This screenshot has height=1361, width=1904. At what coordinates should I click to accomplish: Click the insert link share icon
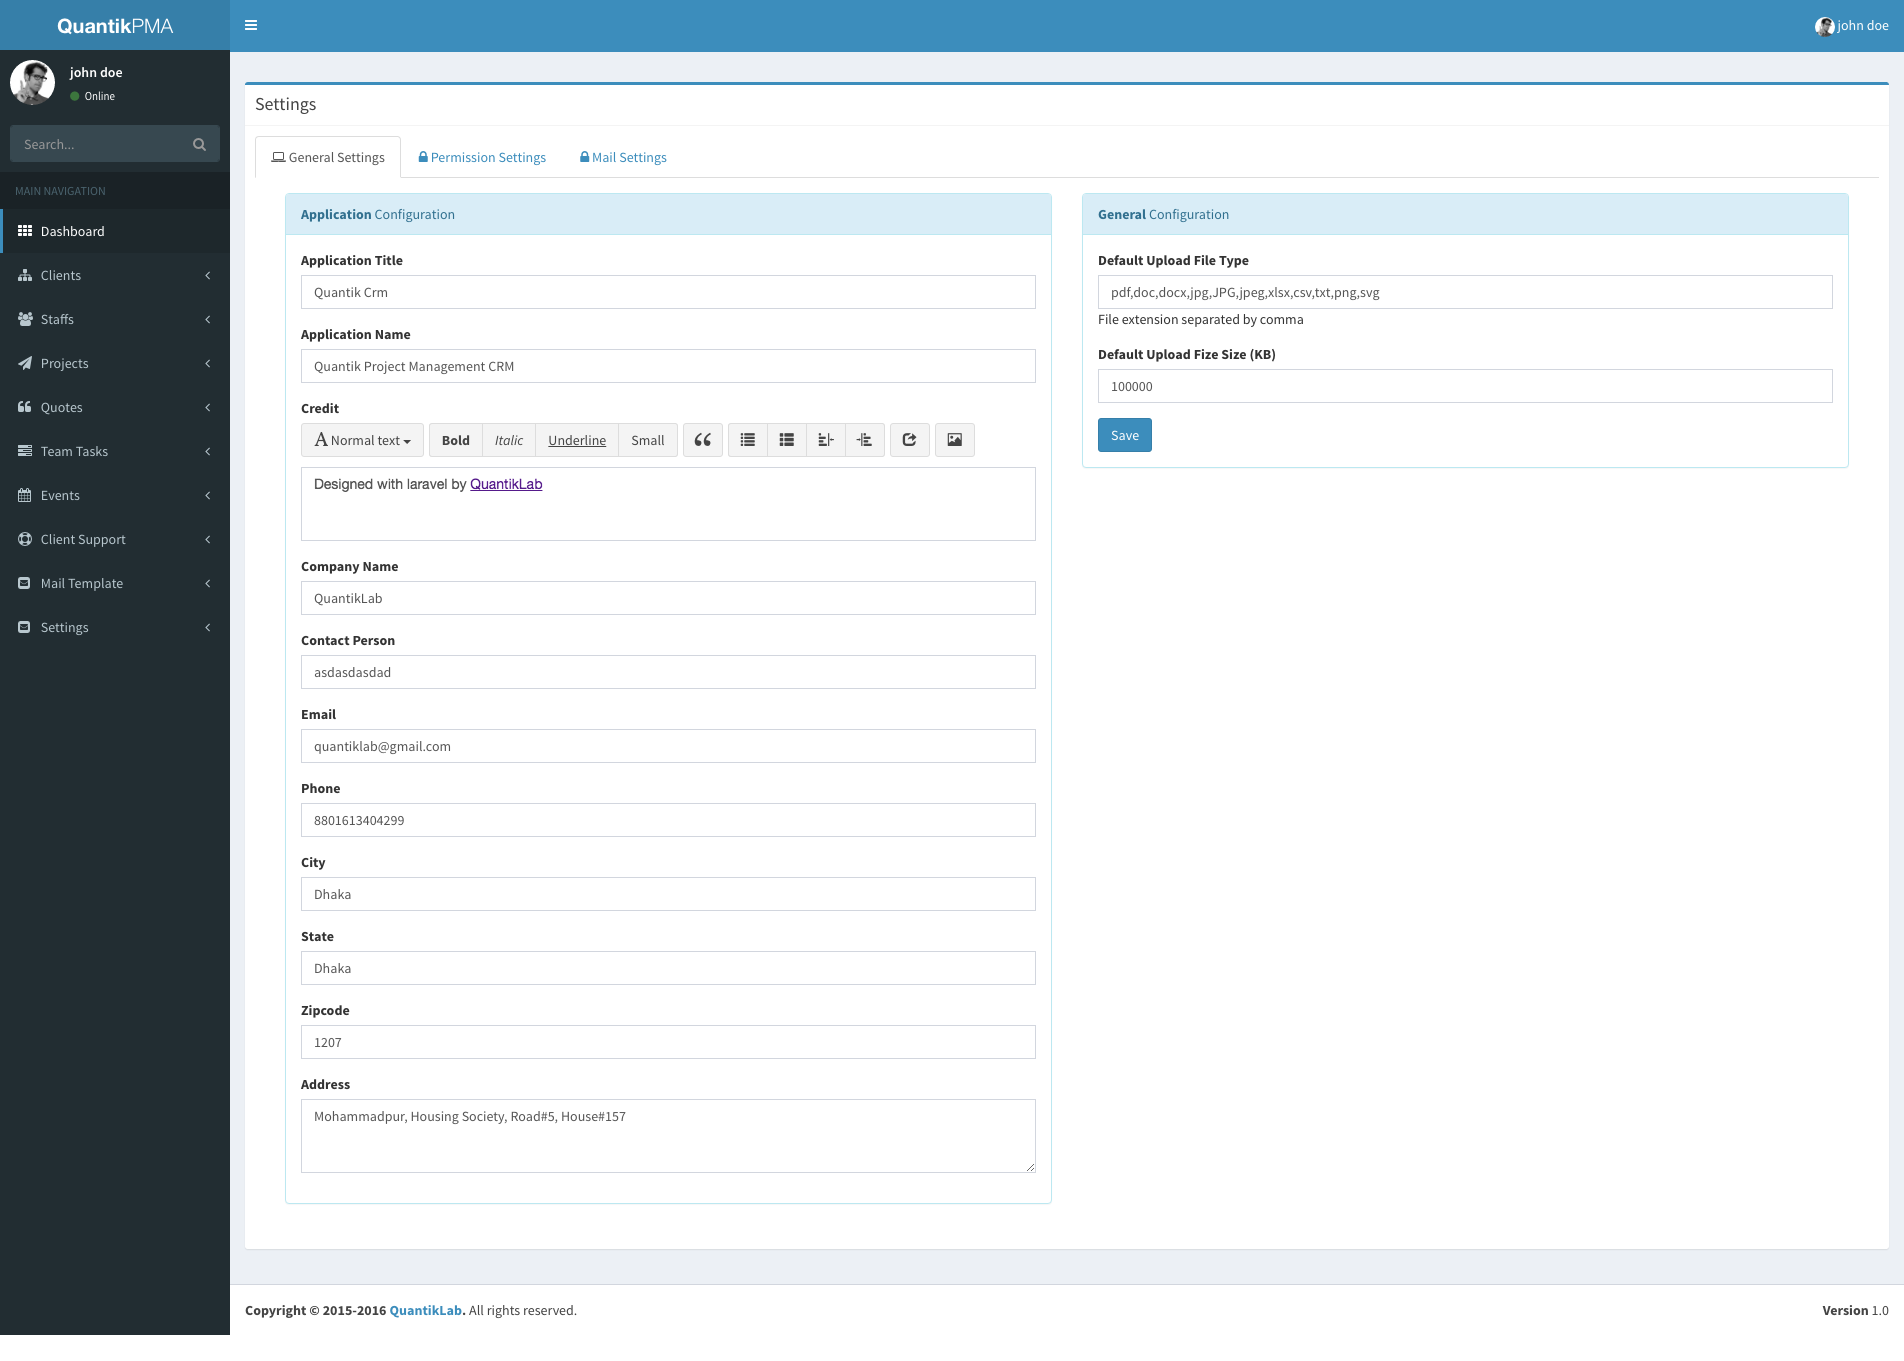click(909, 440)
